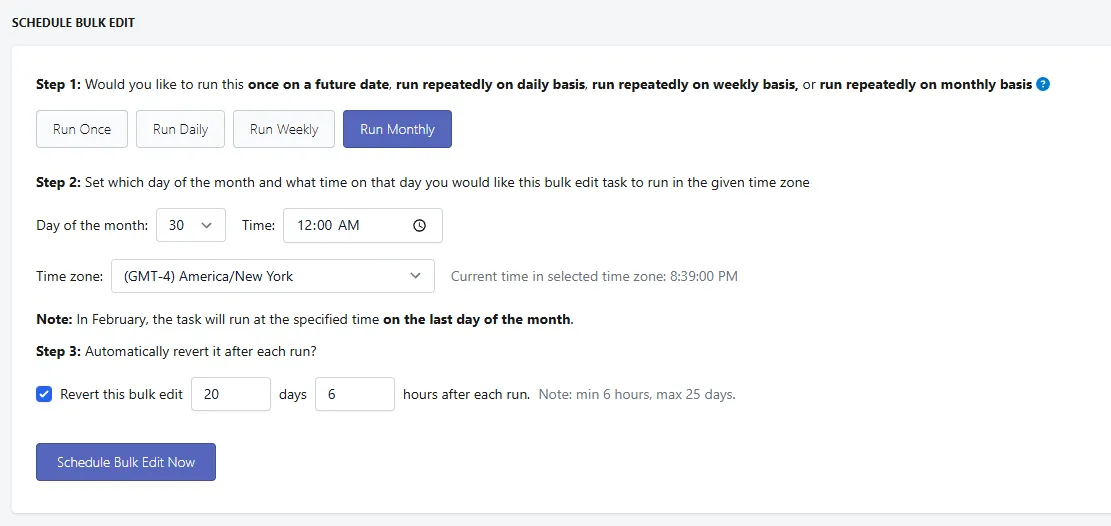Click the revert days field showing 20

pos(231,394)
